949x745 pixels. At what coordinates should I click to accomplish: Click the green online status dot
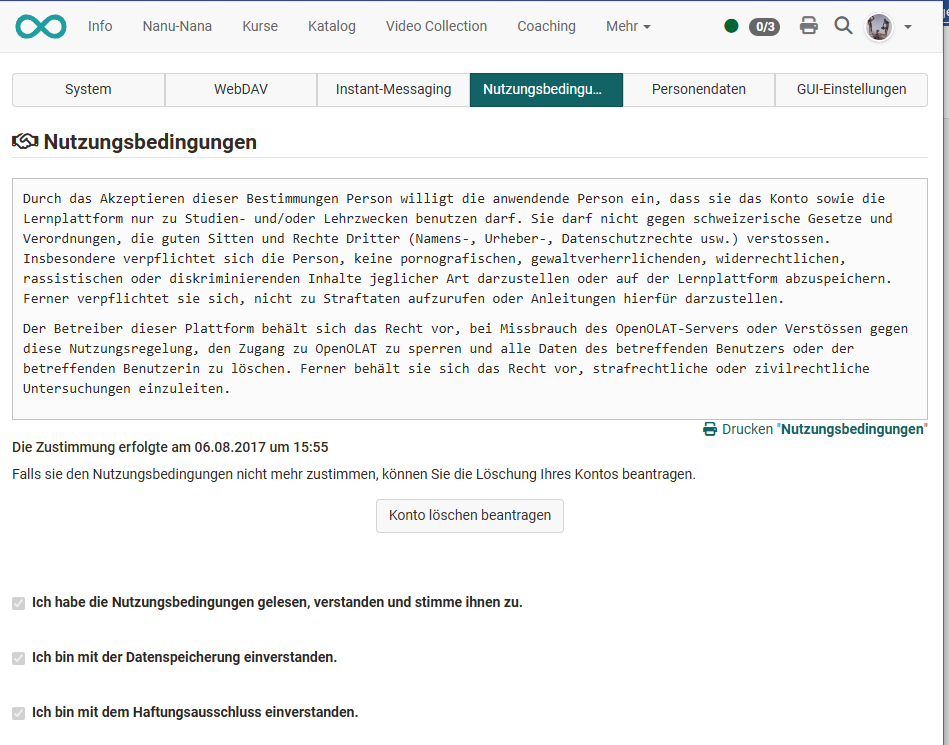[731, 26]
